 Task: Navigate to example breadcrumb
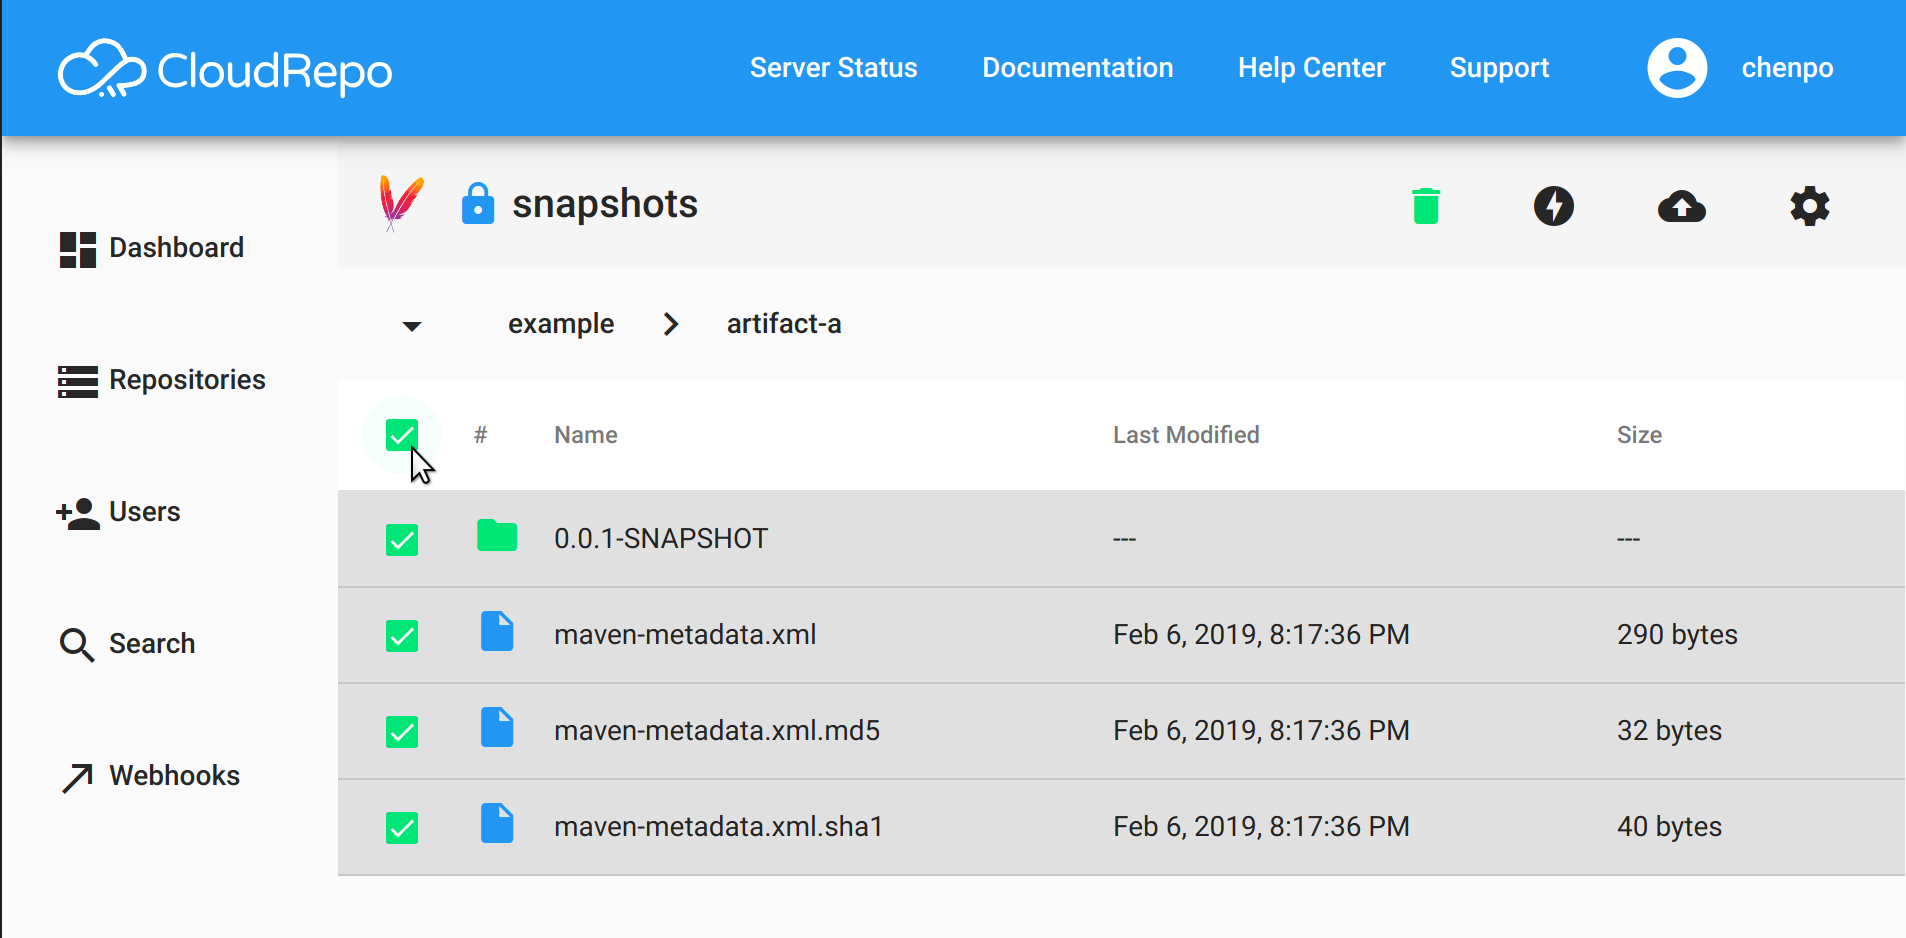[561, 324]
